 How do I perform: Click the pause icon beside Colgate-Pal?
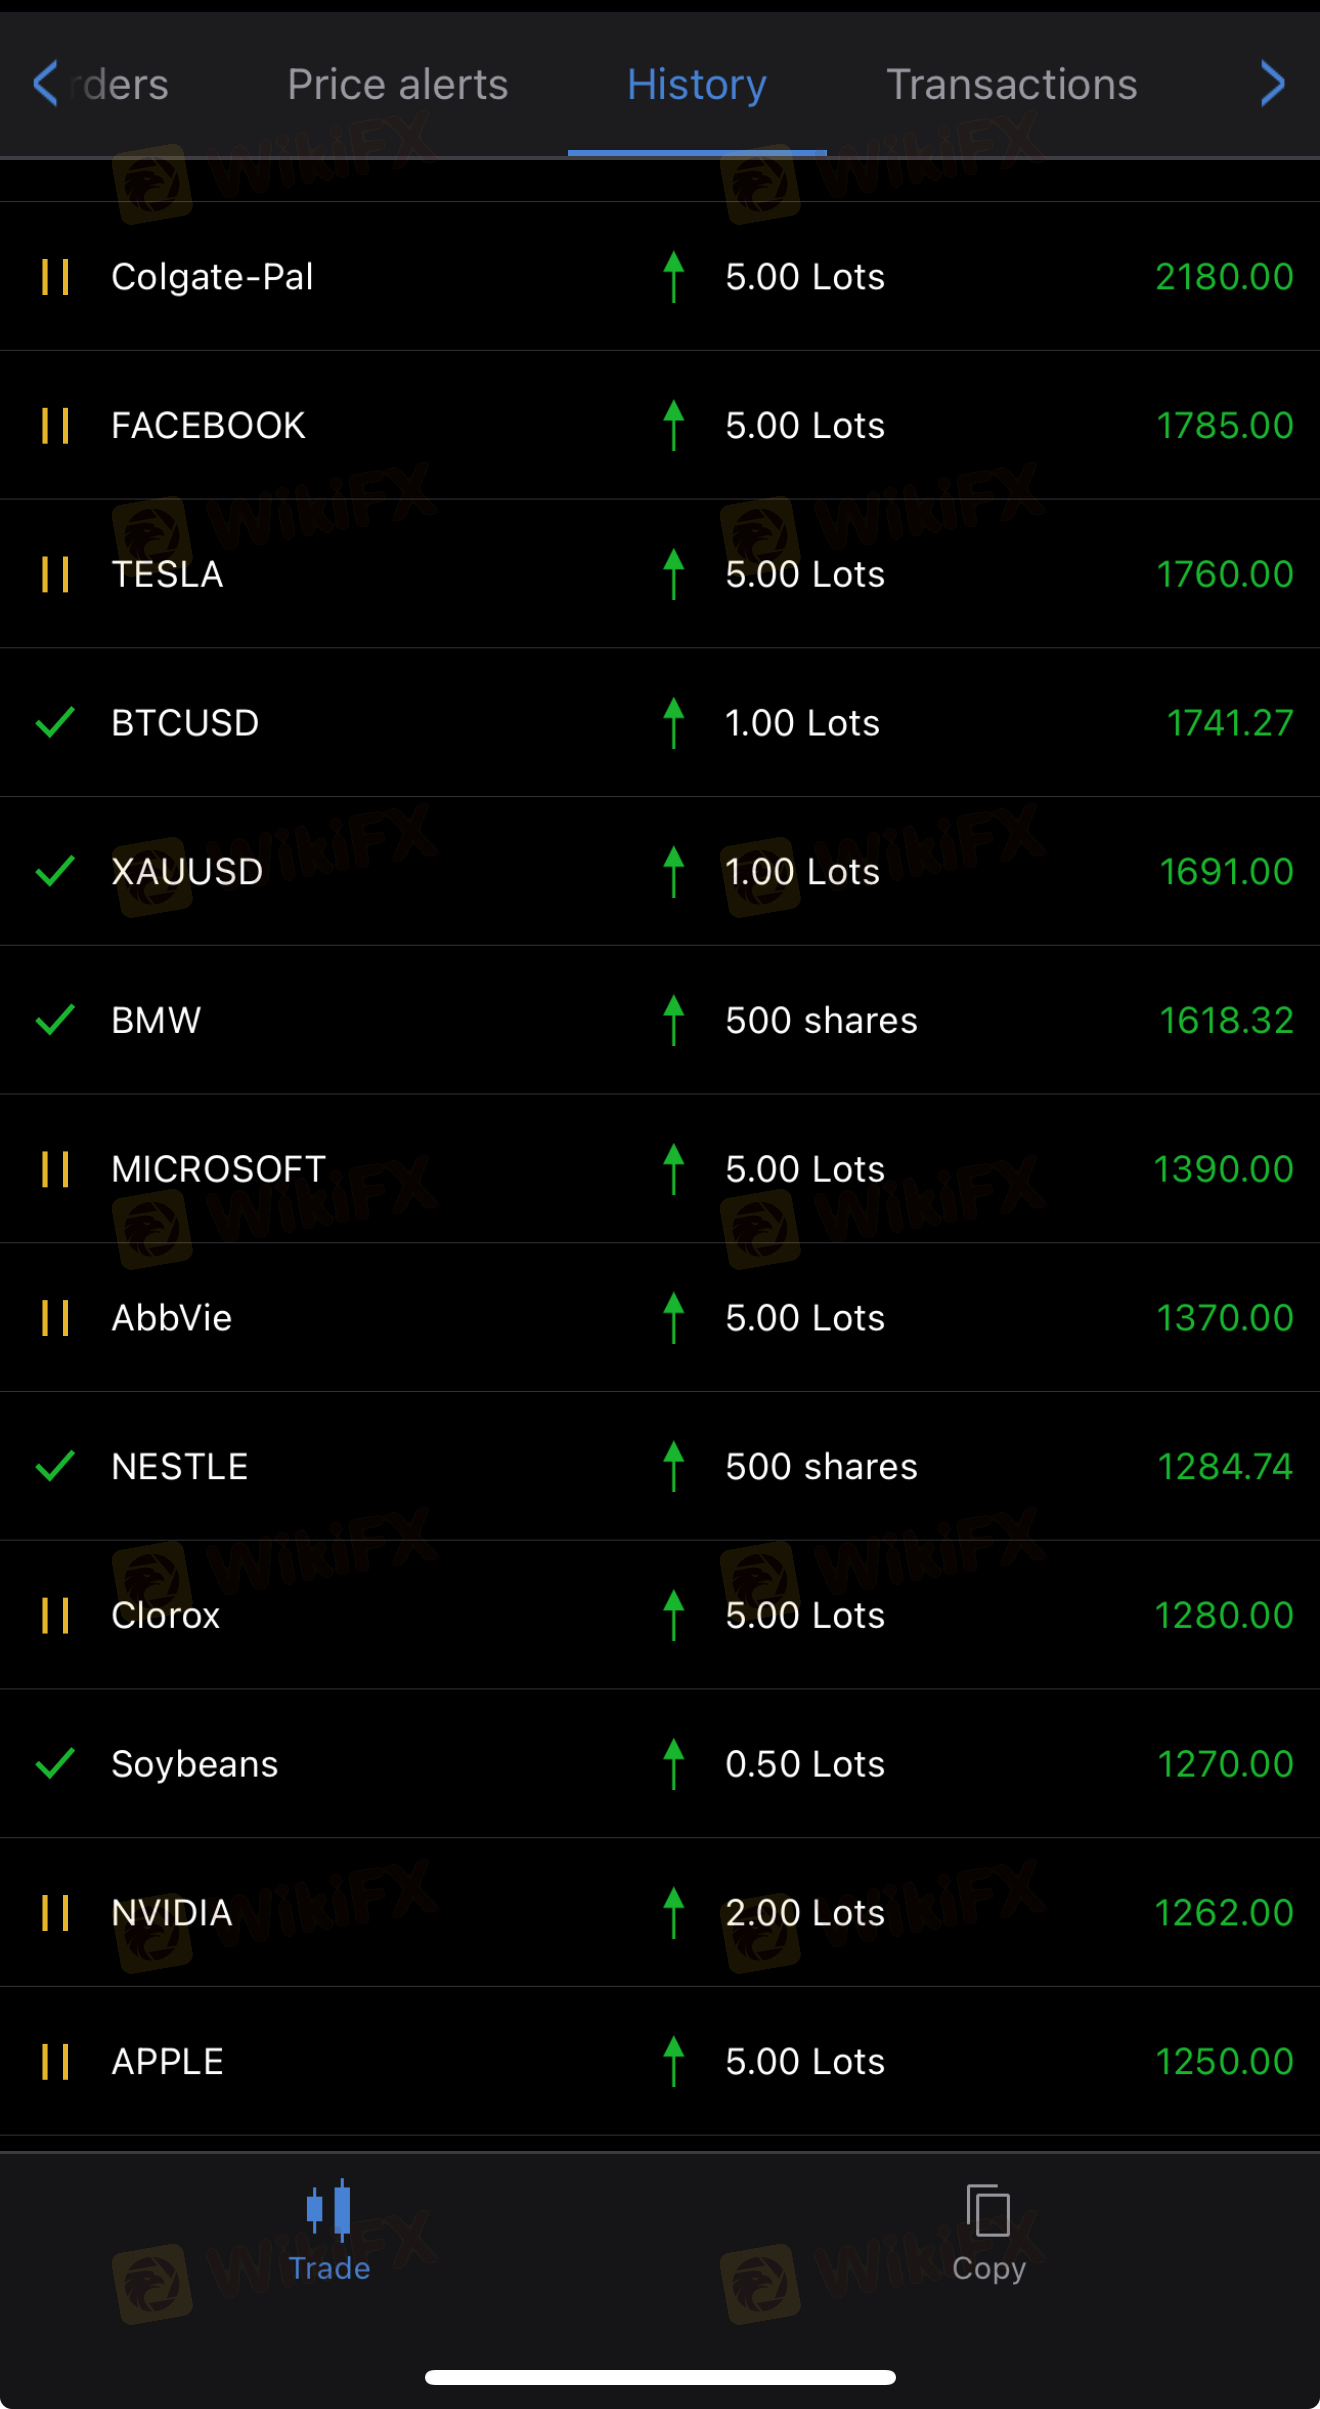pyautogui.click(x=55, y=277)
